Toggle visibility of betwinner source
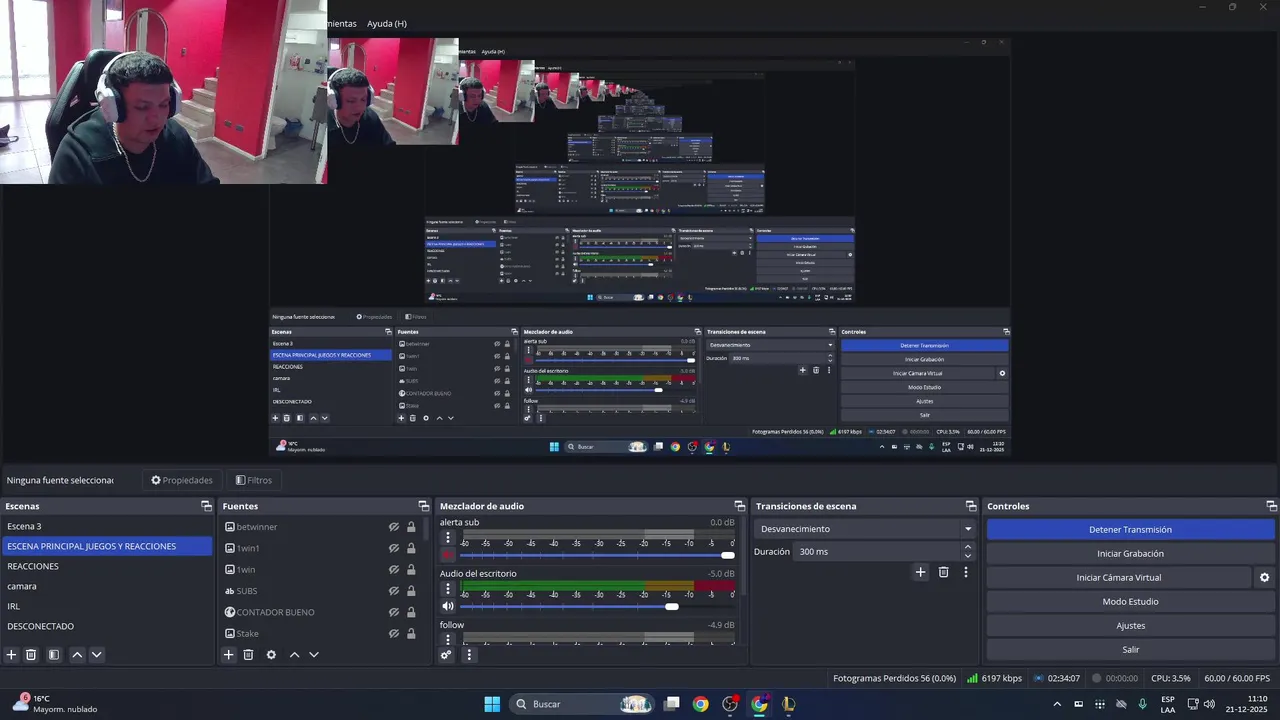This screenshot has width=1280, height=720. coord(394,527)
